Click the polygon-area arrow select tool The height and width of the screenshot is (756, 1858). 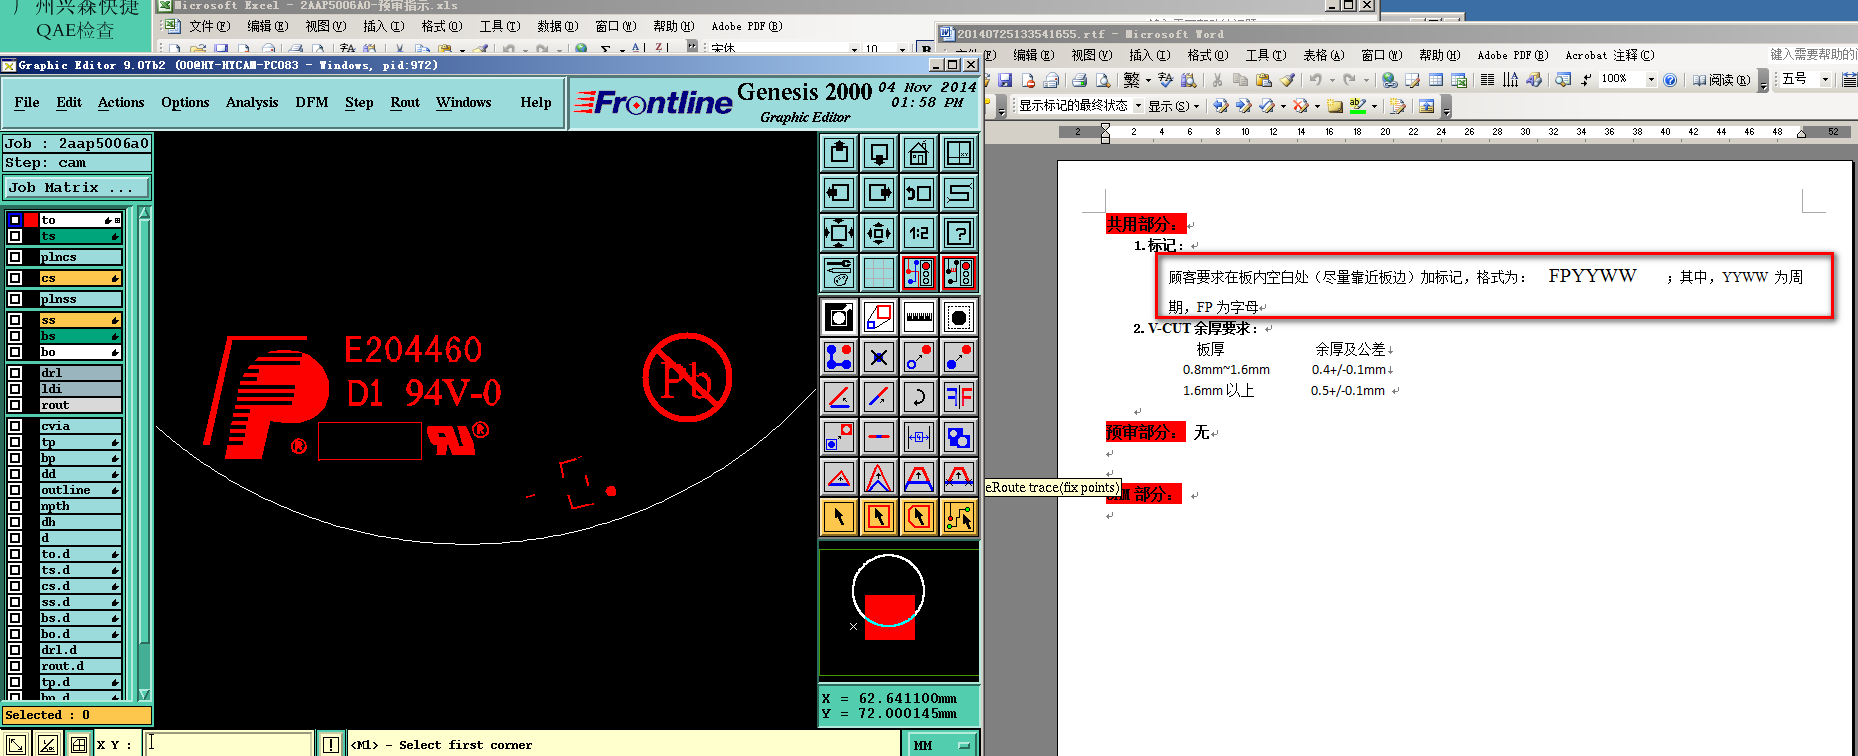tap(919, 517)
